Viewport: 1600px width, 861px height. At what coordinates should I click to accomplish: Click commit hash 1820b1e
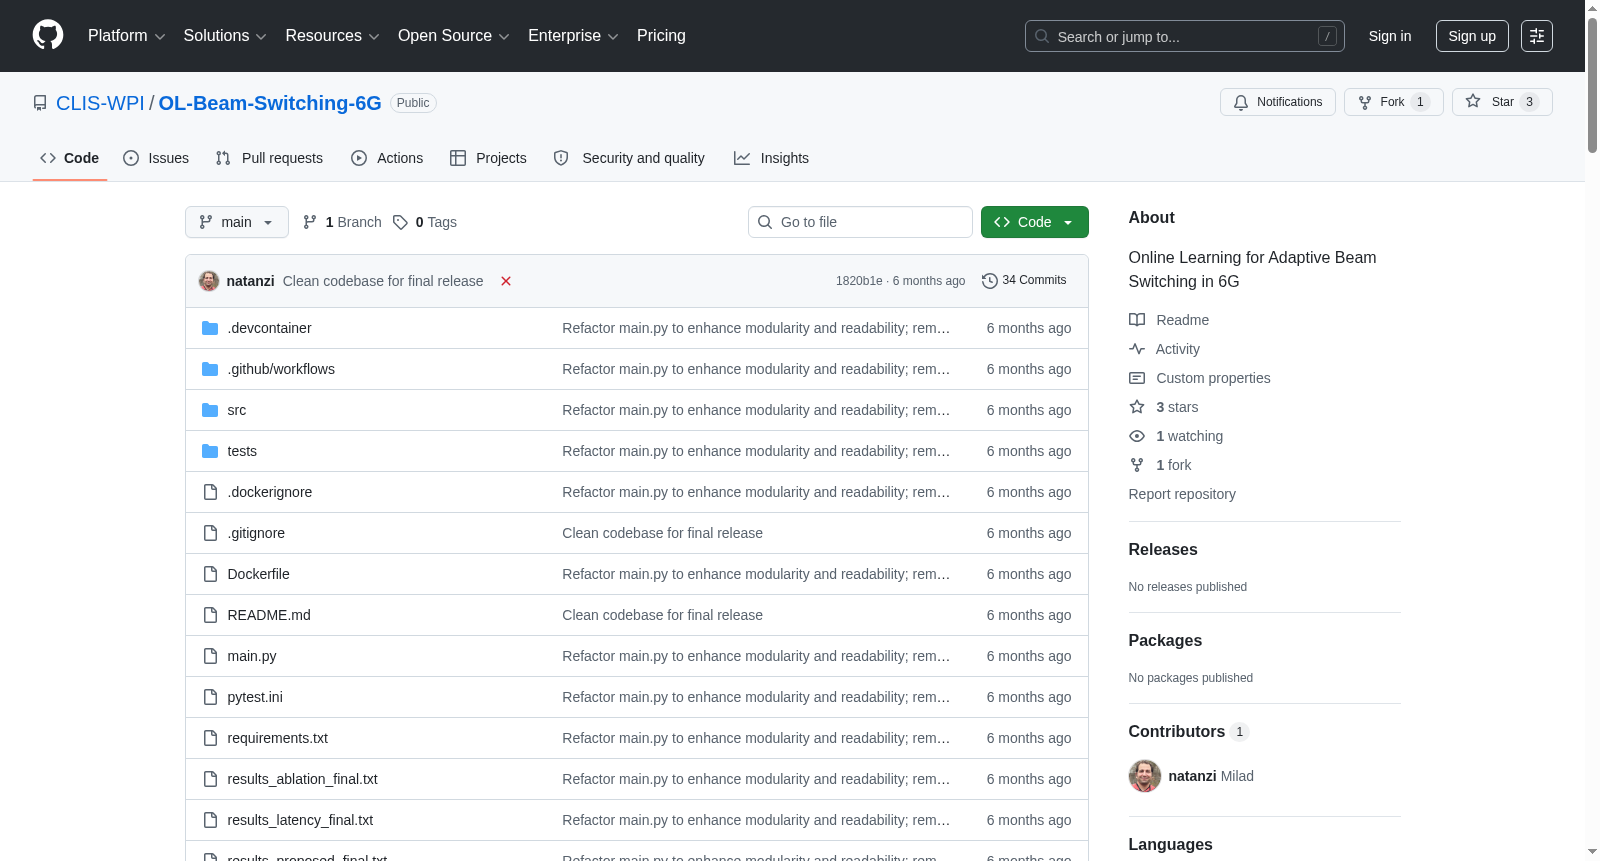pos(859,281)
